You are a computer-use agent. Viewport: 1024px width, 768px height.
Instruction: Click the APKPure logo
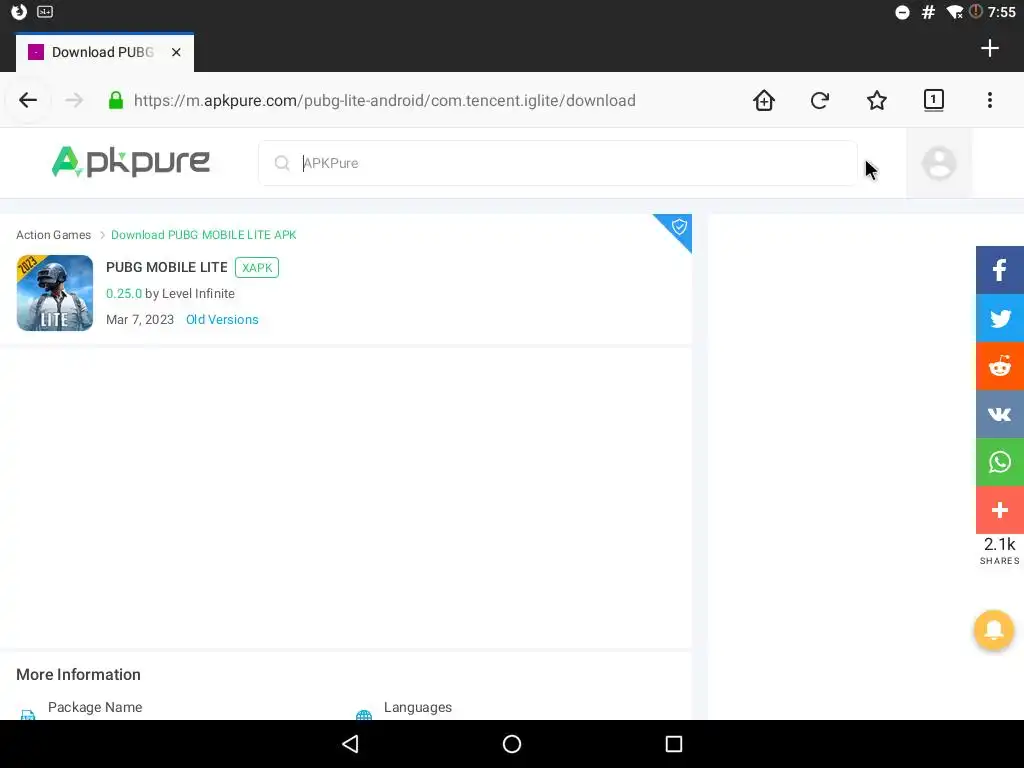131,161
